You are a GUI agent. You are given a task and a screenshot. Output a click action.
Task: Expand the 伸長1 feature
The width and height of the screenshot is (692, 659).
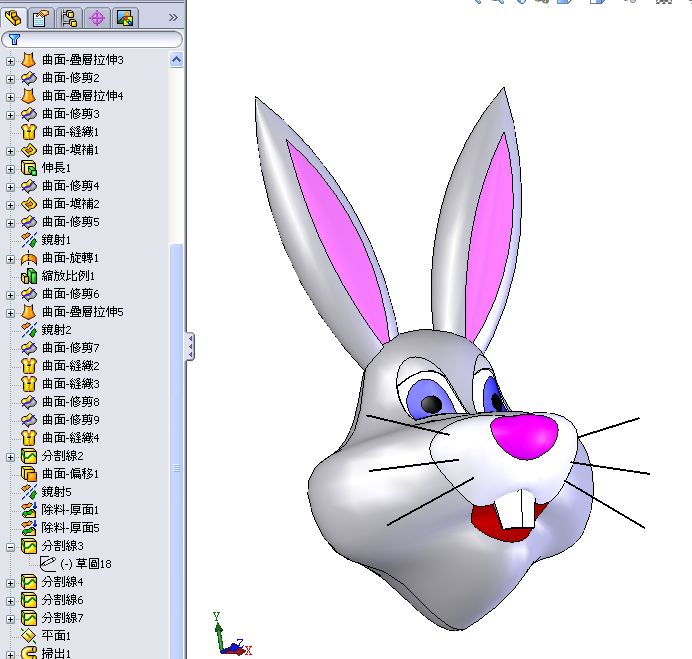pyautogui.click(x=10, y=169)
